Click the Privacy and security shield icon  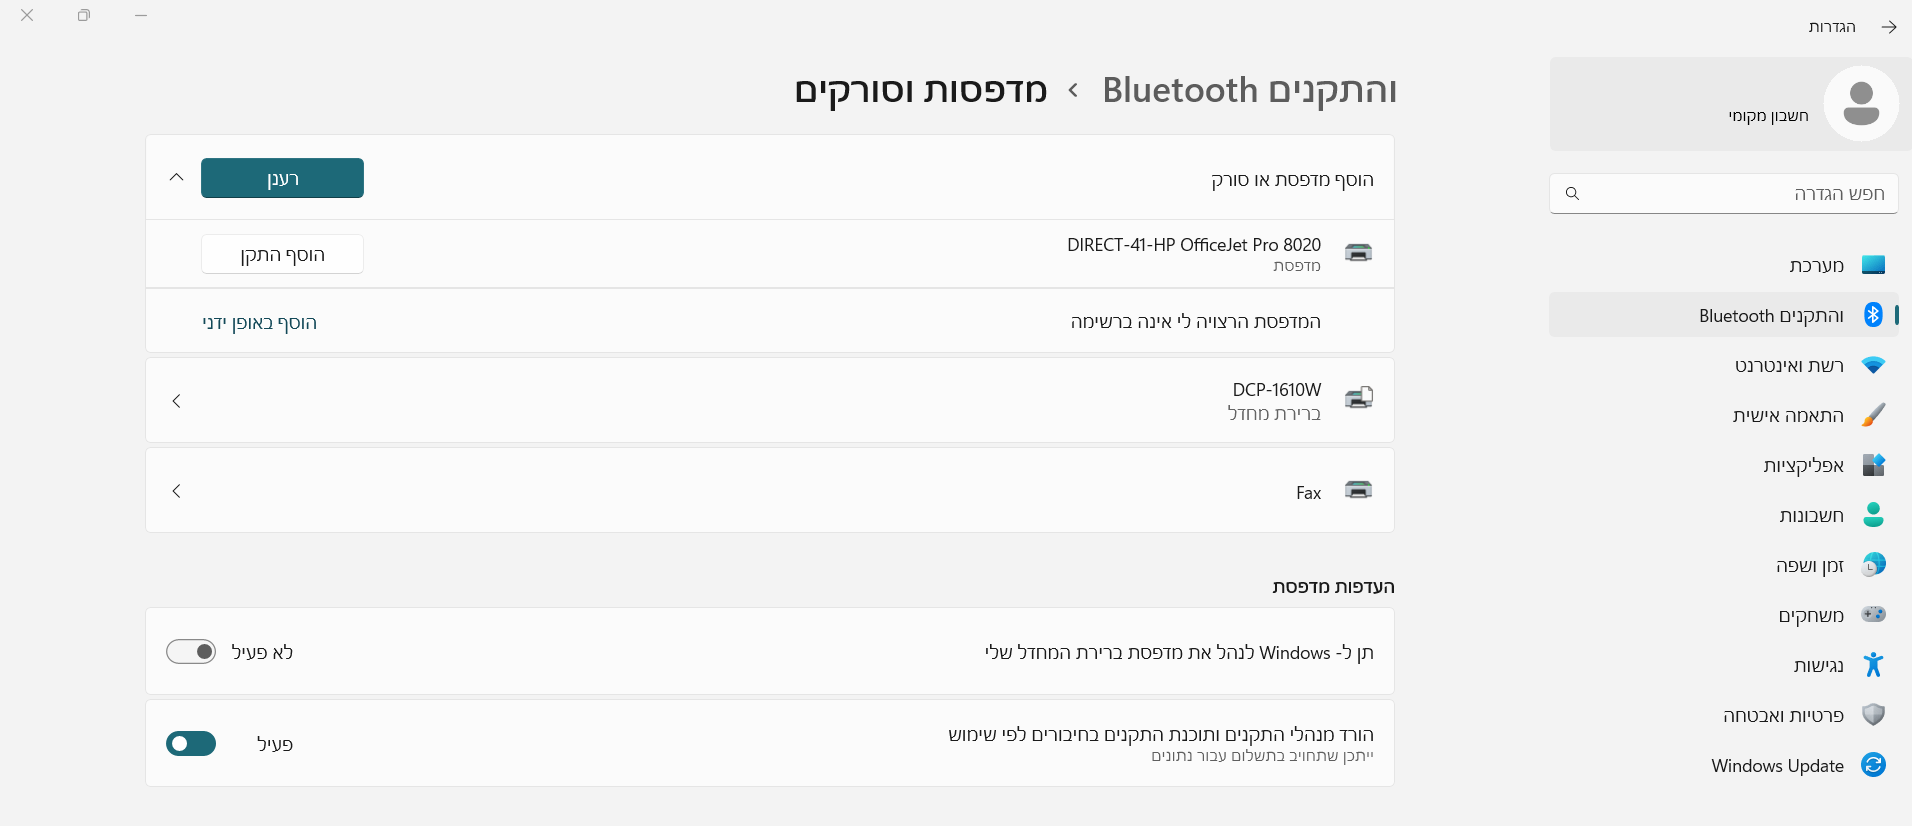coord(1873,715)
